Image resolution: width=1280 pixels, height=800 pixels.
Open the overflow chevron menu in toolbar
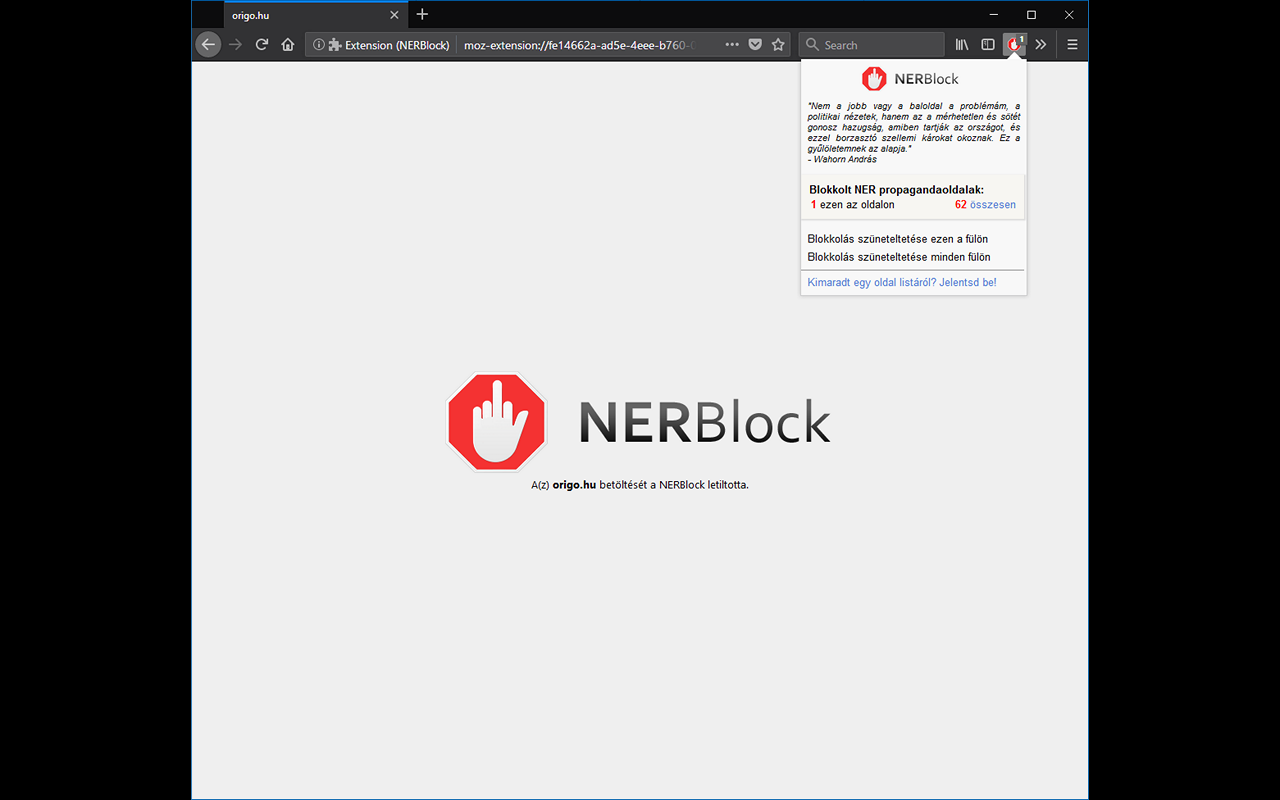[1040, 44]
